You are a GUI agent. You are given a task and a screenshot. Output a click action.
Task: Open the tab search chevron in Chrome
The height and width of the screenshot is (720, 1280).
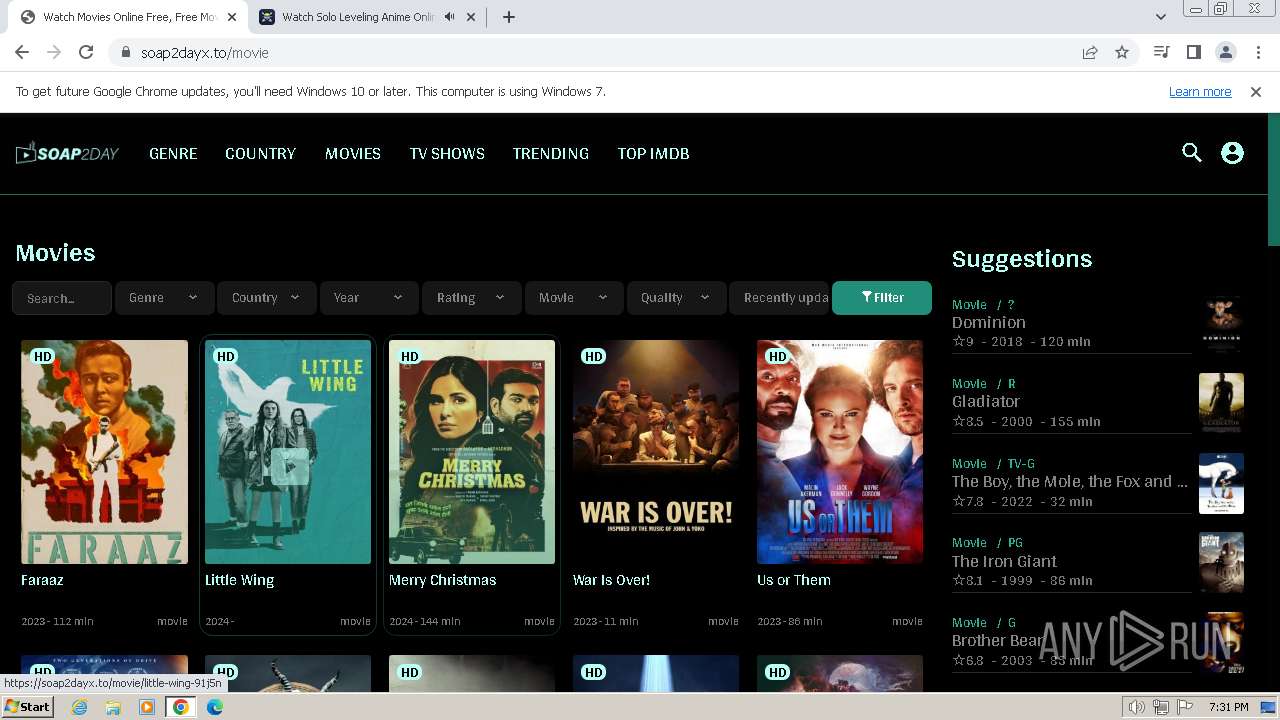tap(1160, 17)
